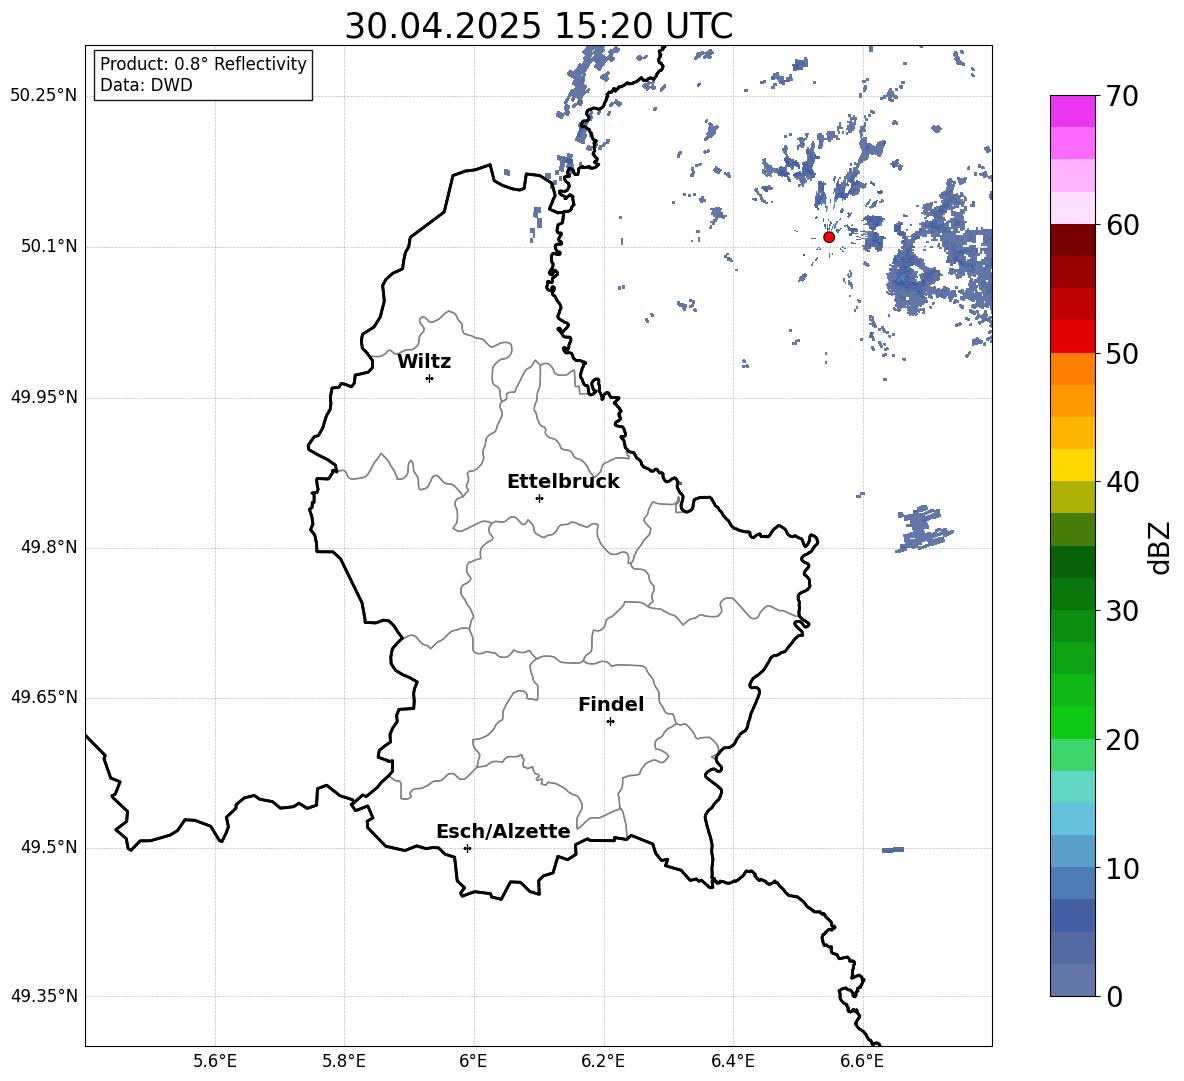
Task: Click the 49.35°N latitude label
Action: click(44, 996)
